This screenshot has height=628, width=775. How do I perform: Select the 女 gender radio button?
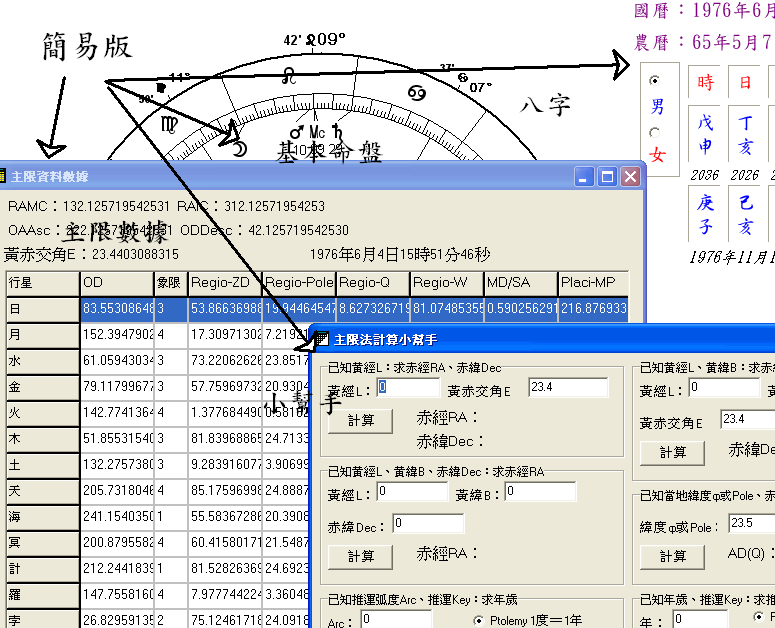pyautogui.click(x=655, y=132)
